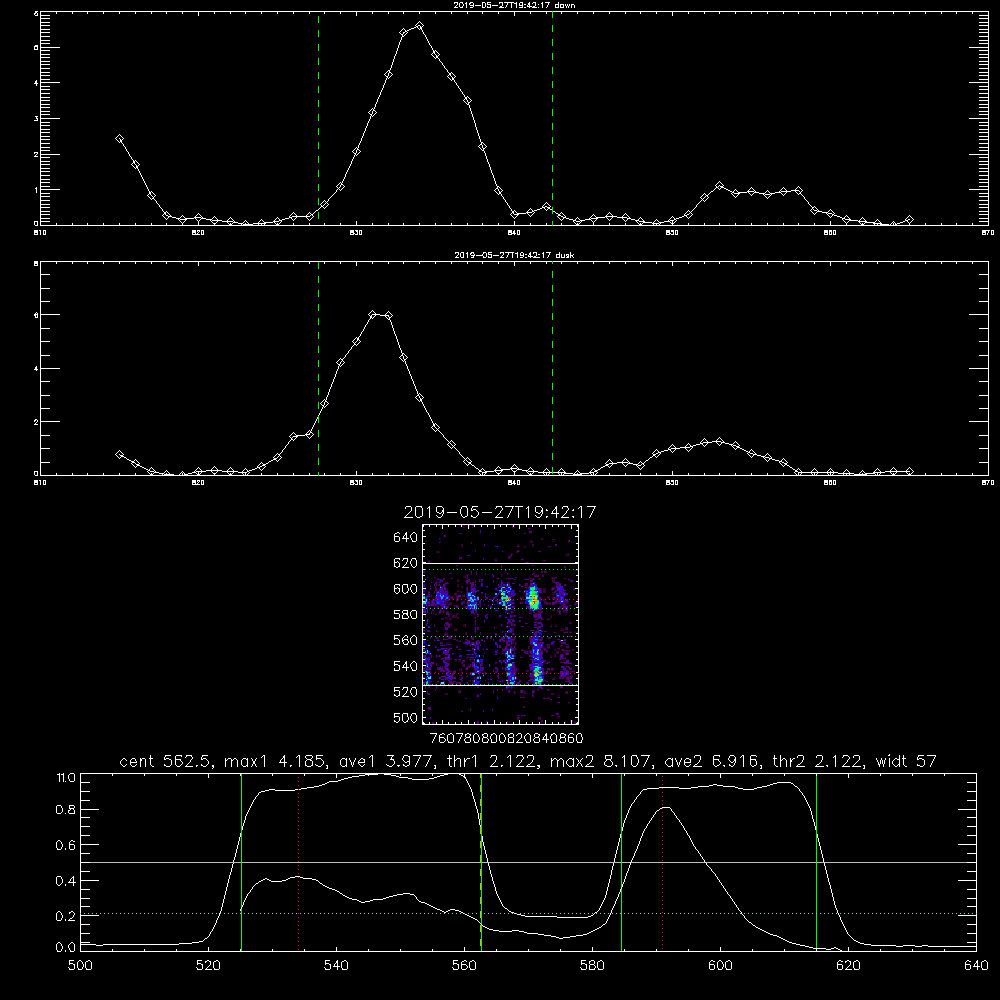Click the 620 label on the bottom plot x-axis
Image resolution: width=1000 pixels, height=1000 pixels.
tap(848, 966)
